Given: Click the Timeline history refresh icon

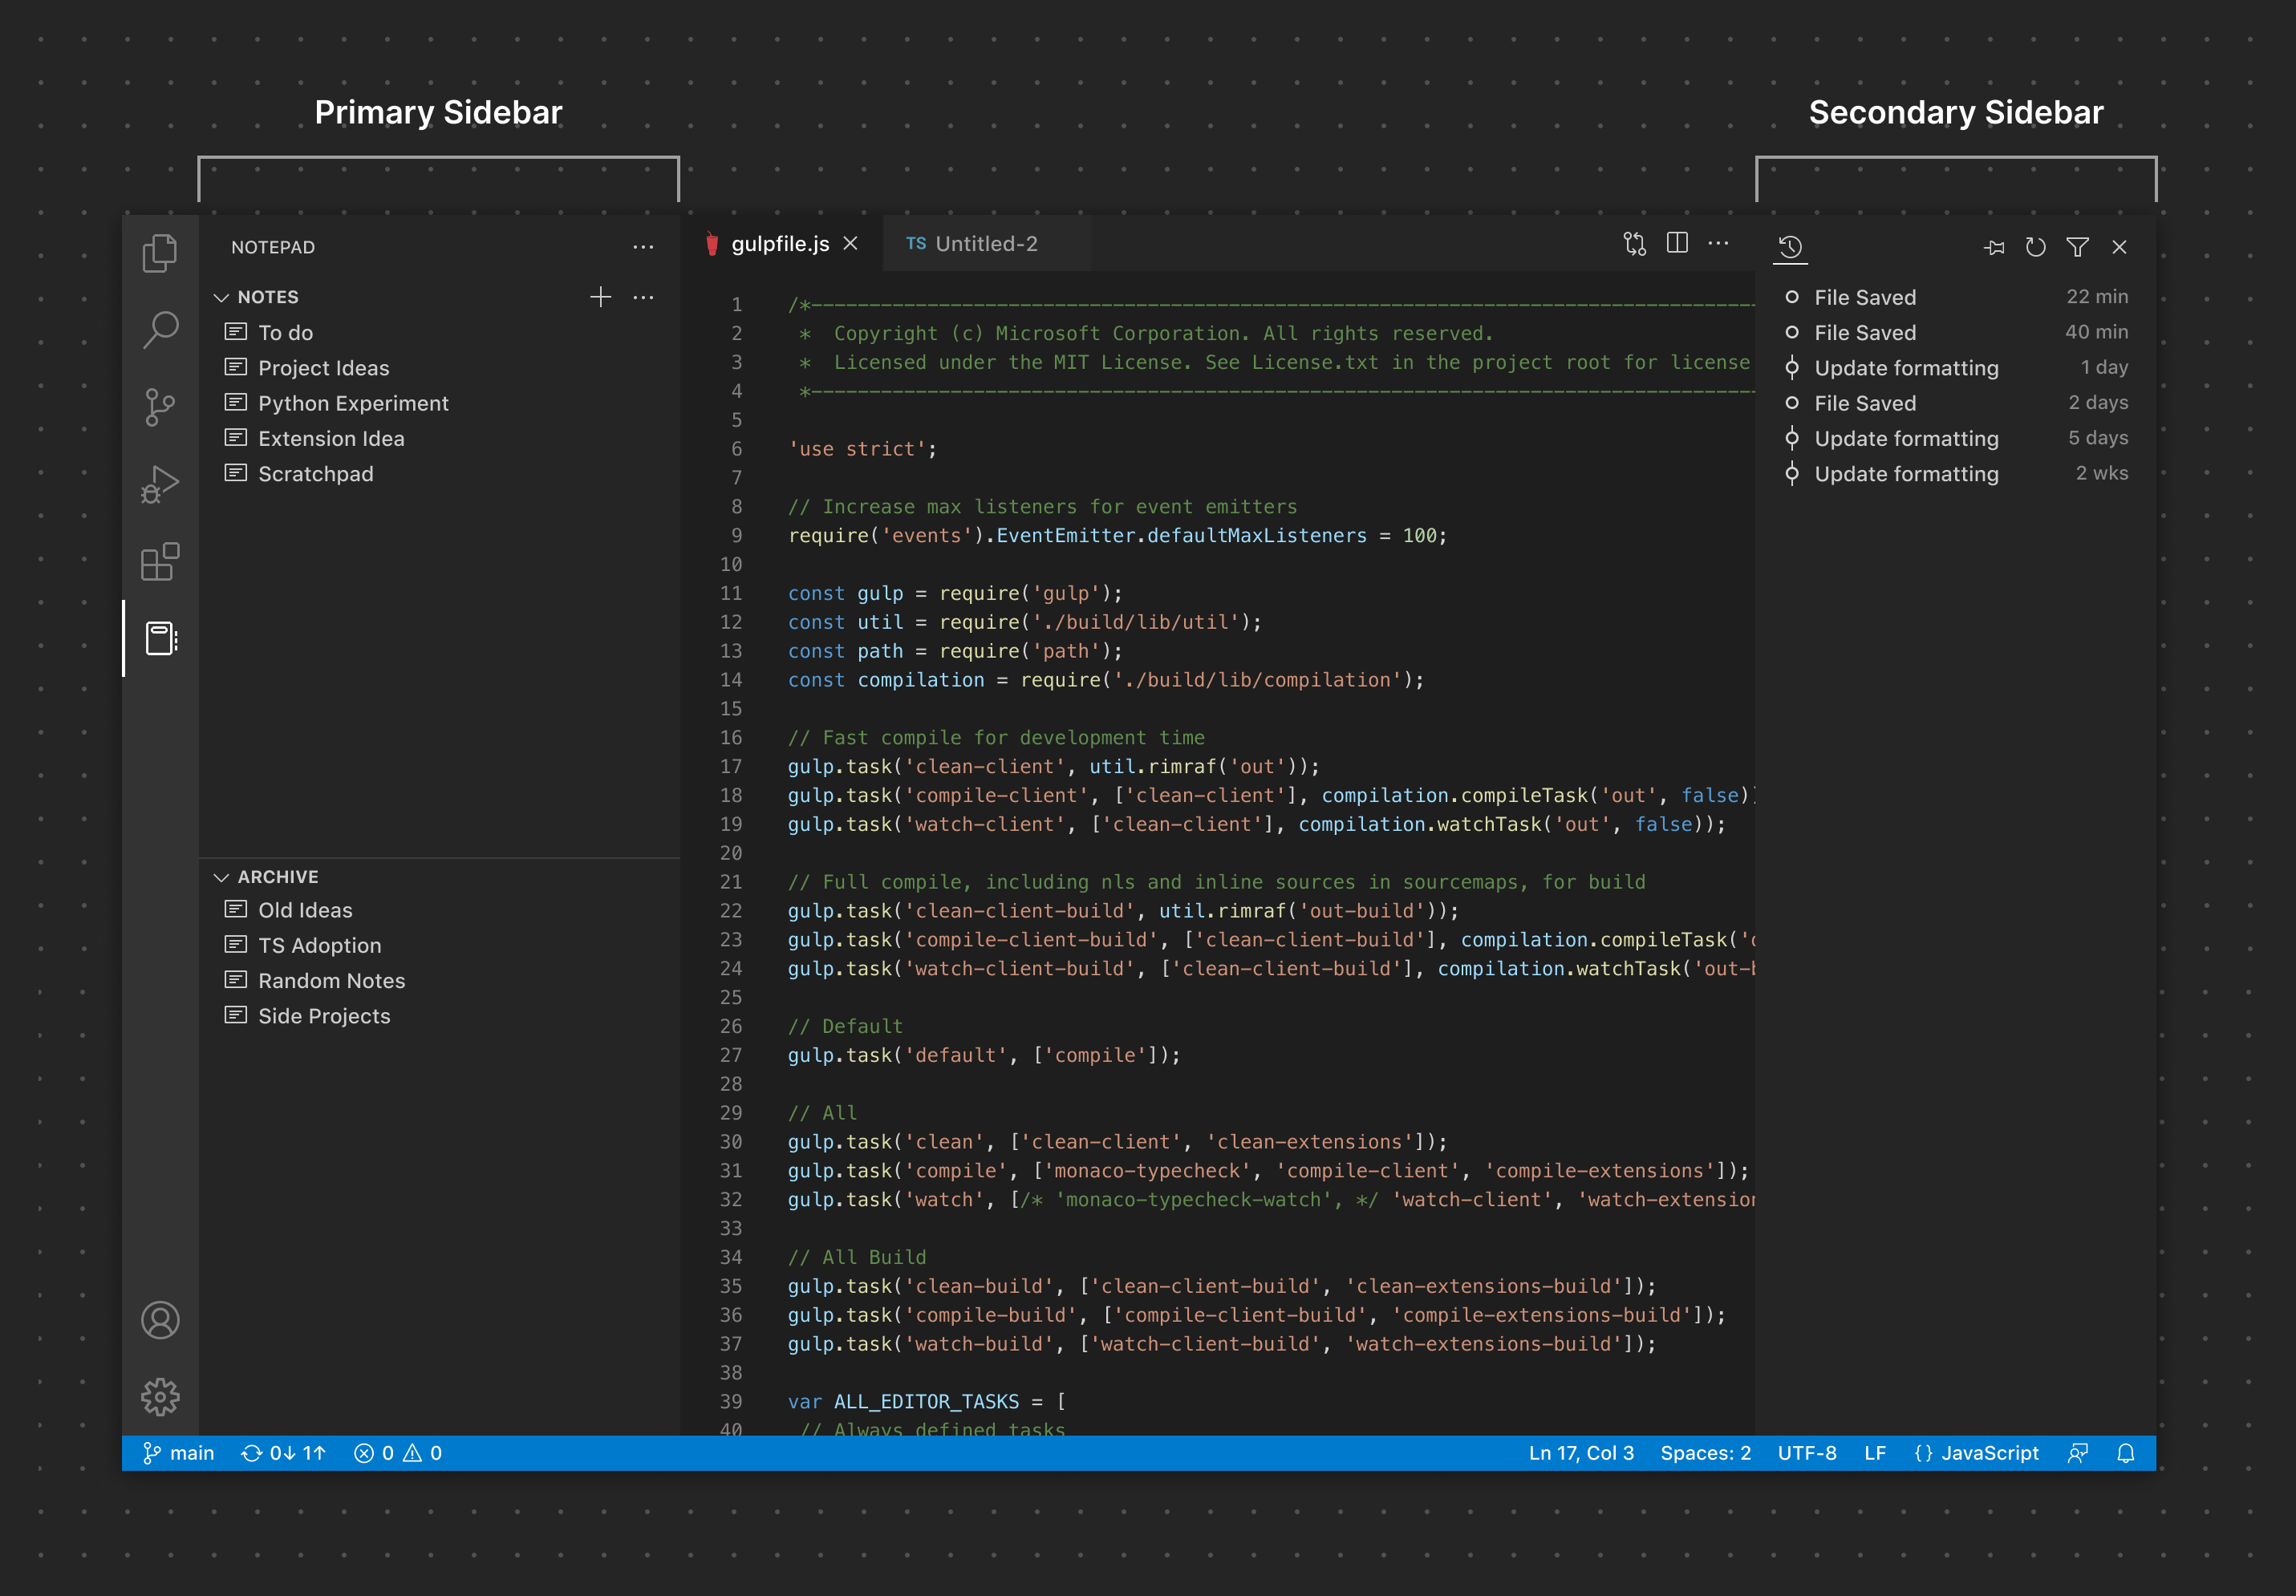Looking at the screenshot, I should [x=2034, y=246].
